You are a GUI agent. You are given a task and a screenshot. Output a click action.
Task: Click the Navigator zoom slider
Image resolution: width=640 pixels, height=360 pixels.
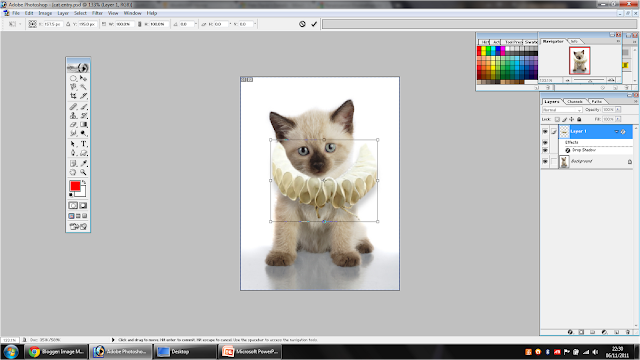589,80
